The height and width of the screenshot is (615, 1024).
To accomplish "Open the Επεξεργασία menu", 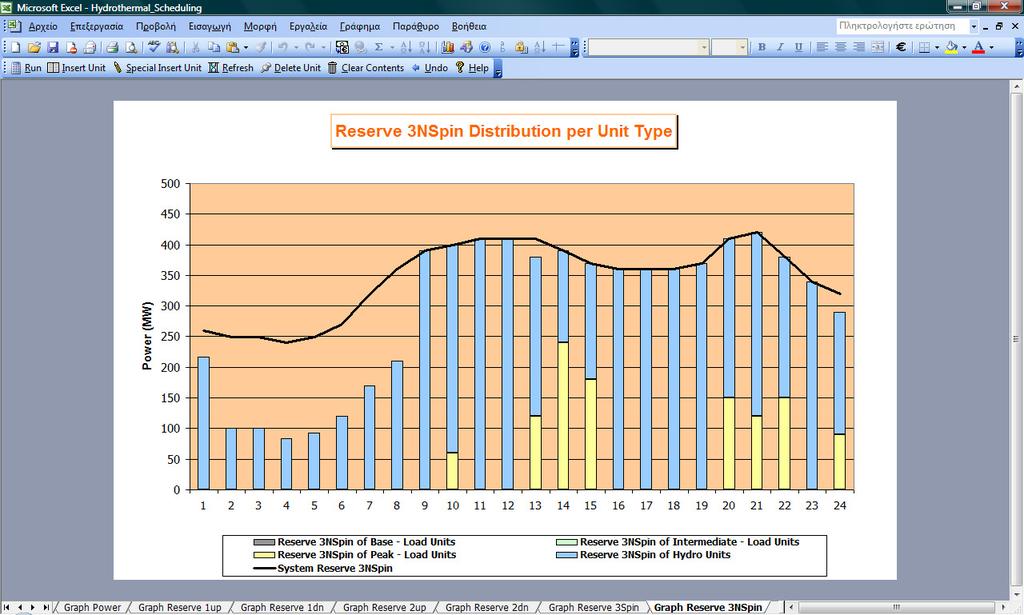I will 97,27.
